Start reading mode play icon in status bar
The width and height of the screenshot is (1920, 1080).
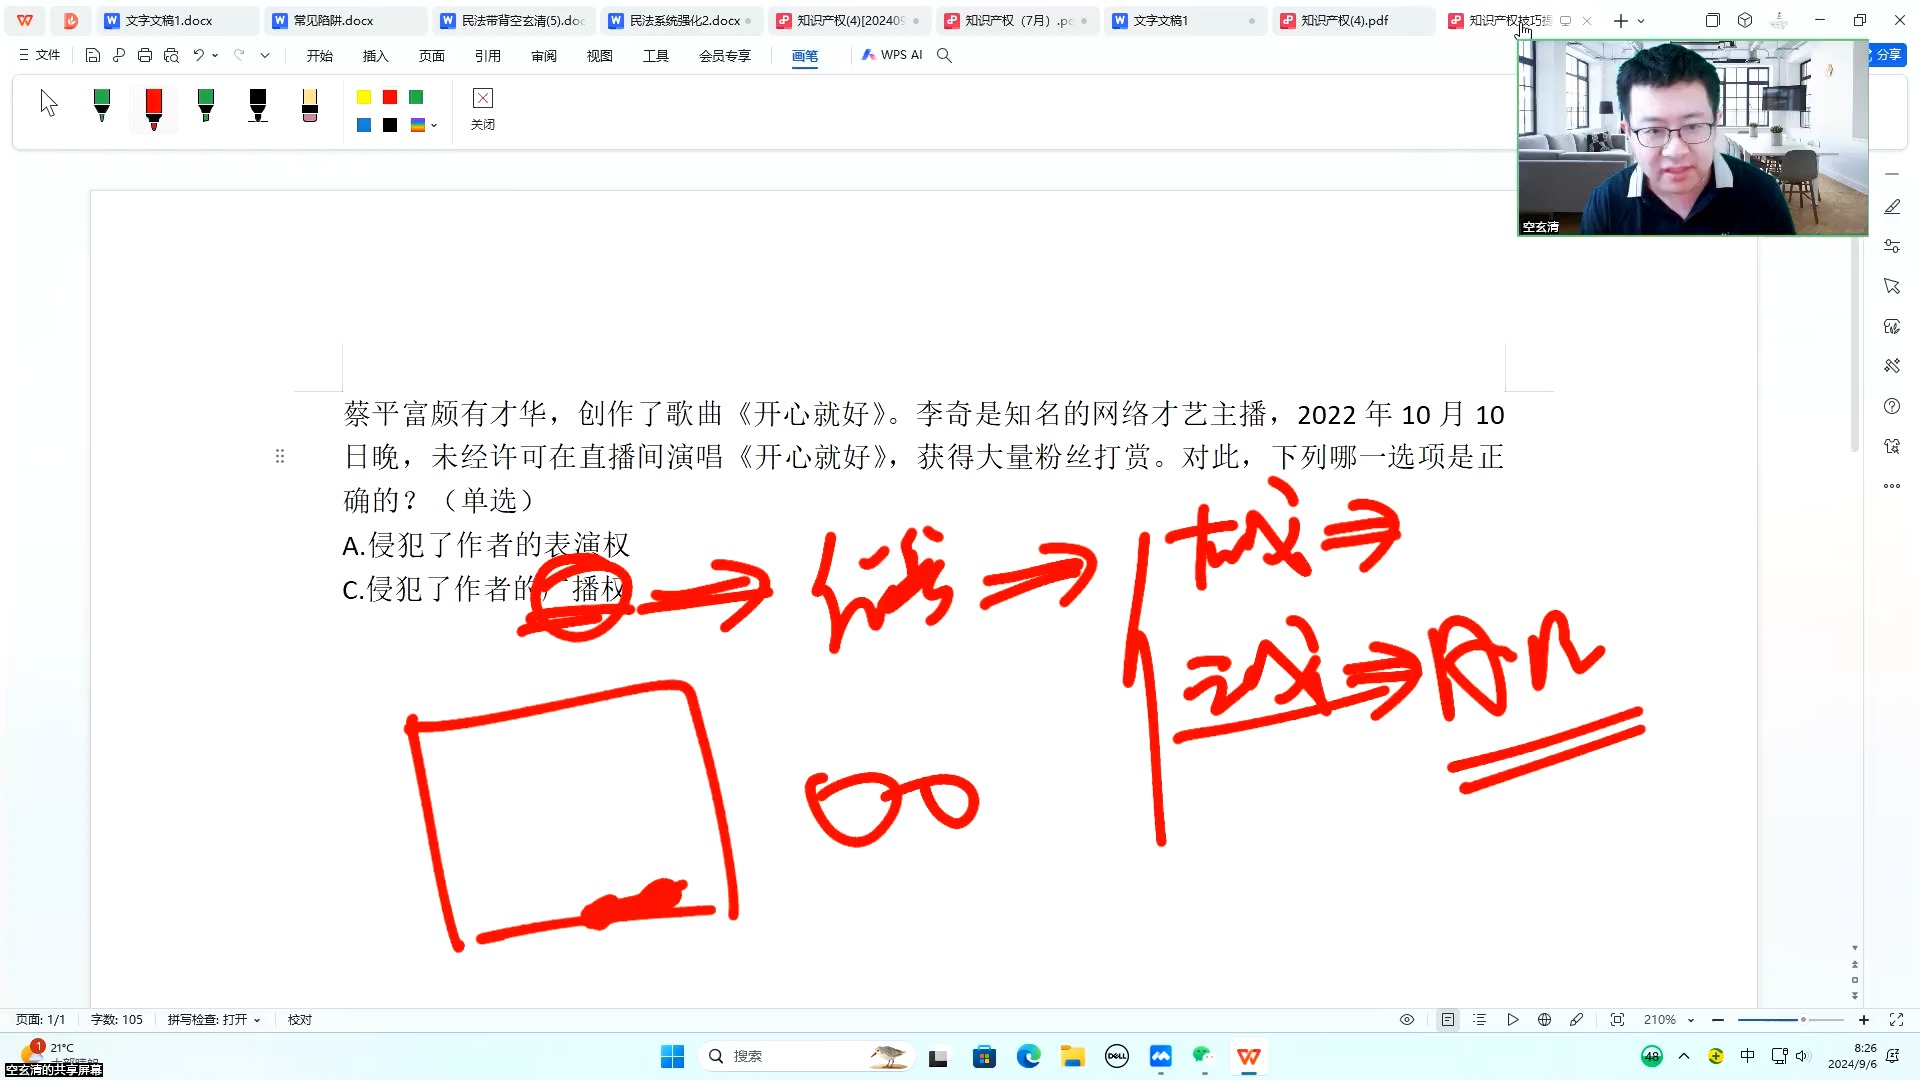[x=1513, y=1020]
